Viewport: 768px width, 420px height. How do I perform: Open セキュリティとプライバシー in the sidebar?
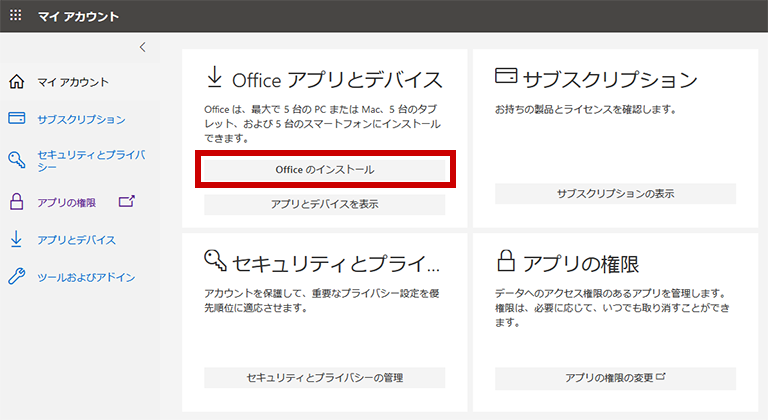(91, 161)
